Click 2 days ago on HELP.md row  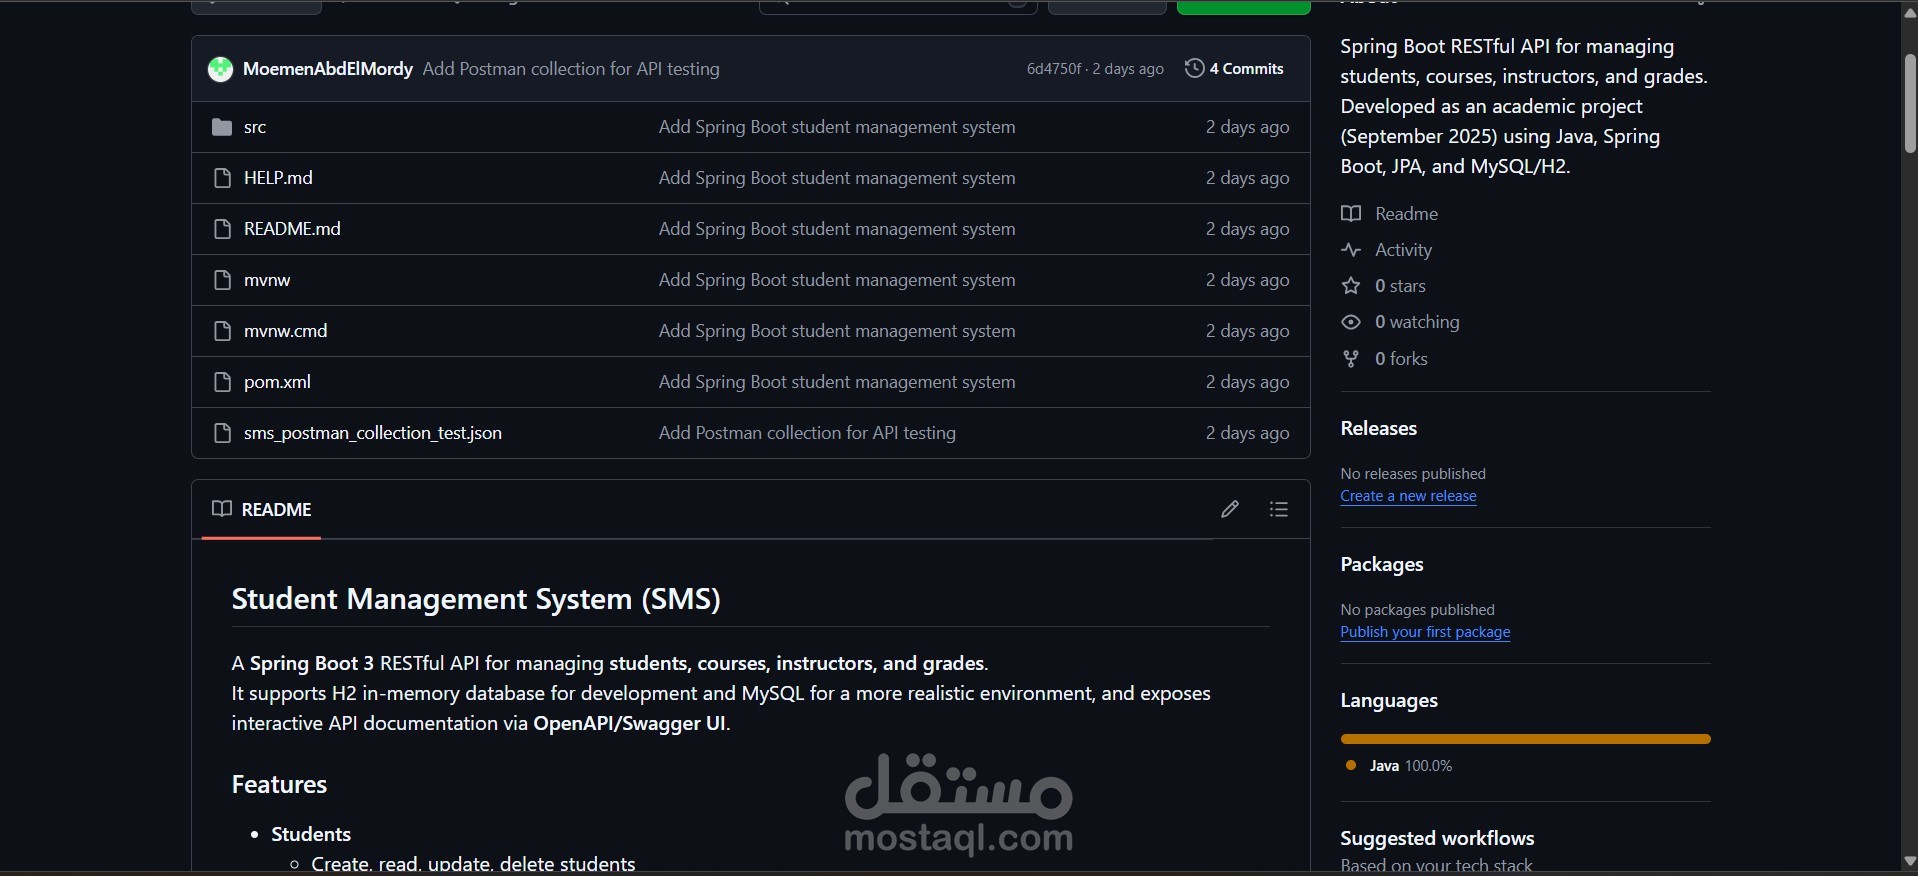pyautogui.click(x=1247, y=178)
